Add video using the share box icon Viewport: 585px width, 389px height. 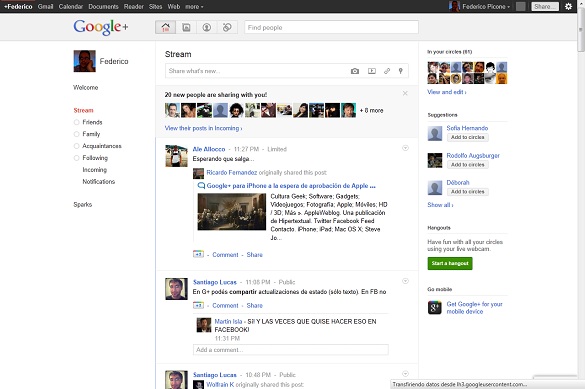tap(372, 71)
